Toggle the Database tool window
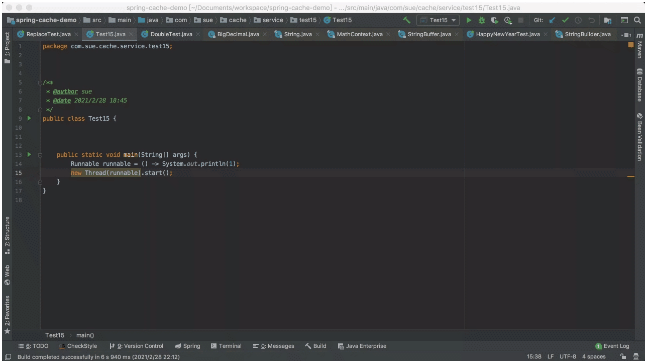Viewport: 645px width, 361px height. click(x=640, y=85)
